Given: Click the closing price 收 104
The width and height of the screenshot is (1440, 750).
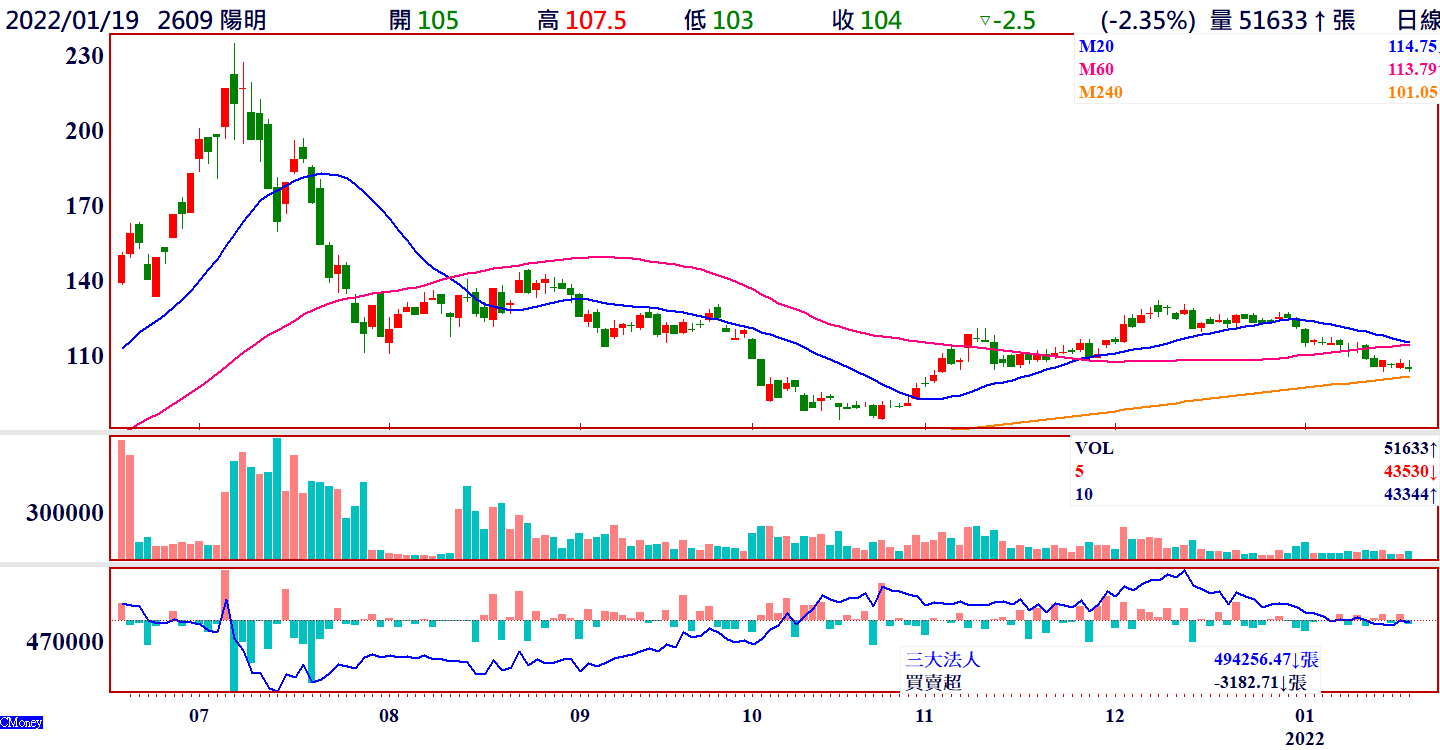Looking at the screenshot, I should (x=866, y=21).
